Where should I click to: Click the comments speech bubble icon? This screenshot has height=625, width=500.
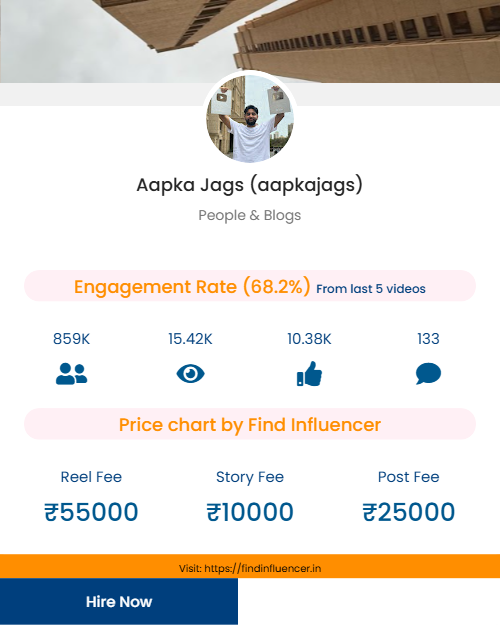(x=428, y=373)
